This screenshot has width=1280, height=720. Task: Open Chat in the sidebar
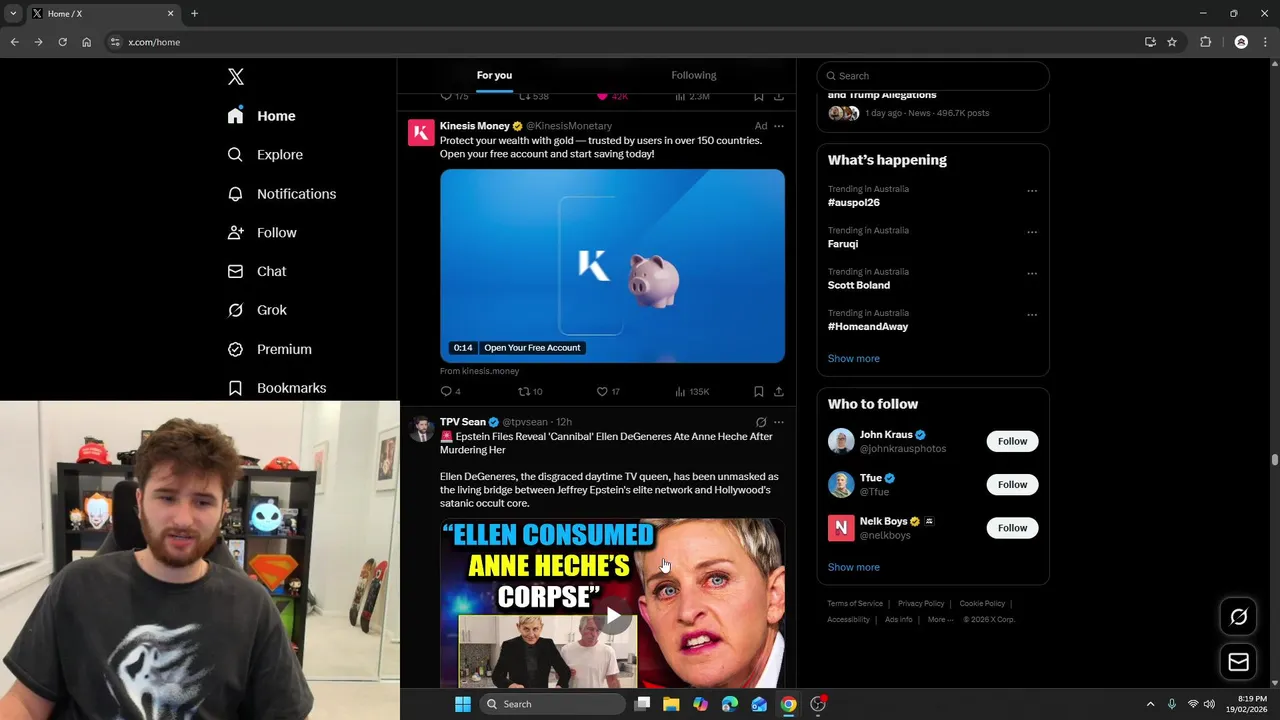click(257, 271)
